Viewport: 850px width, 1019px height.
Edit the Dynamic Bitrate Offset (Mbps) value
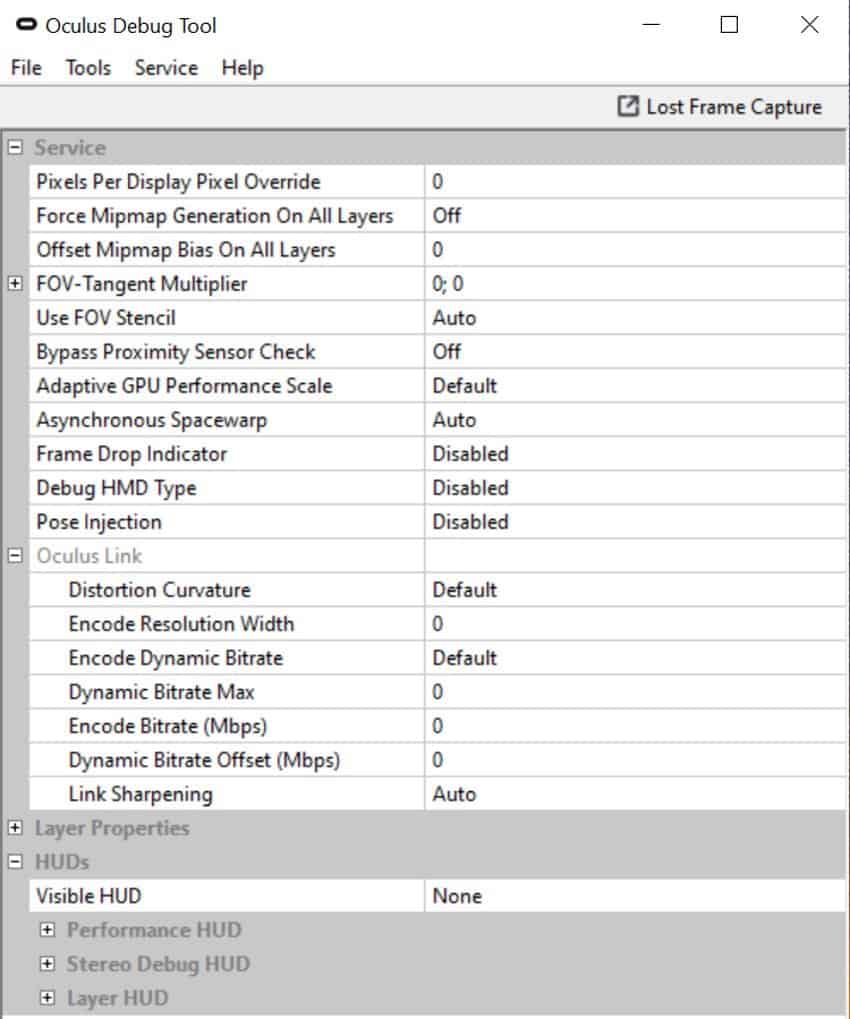click(635, 760)
